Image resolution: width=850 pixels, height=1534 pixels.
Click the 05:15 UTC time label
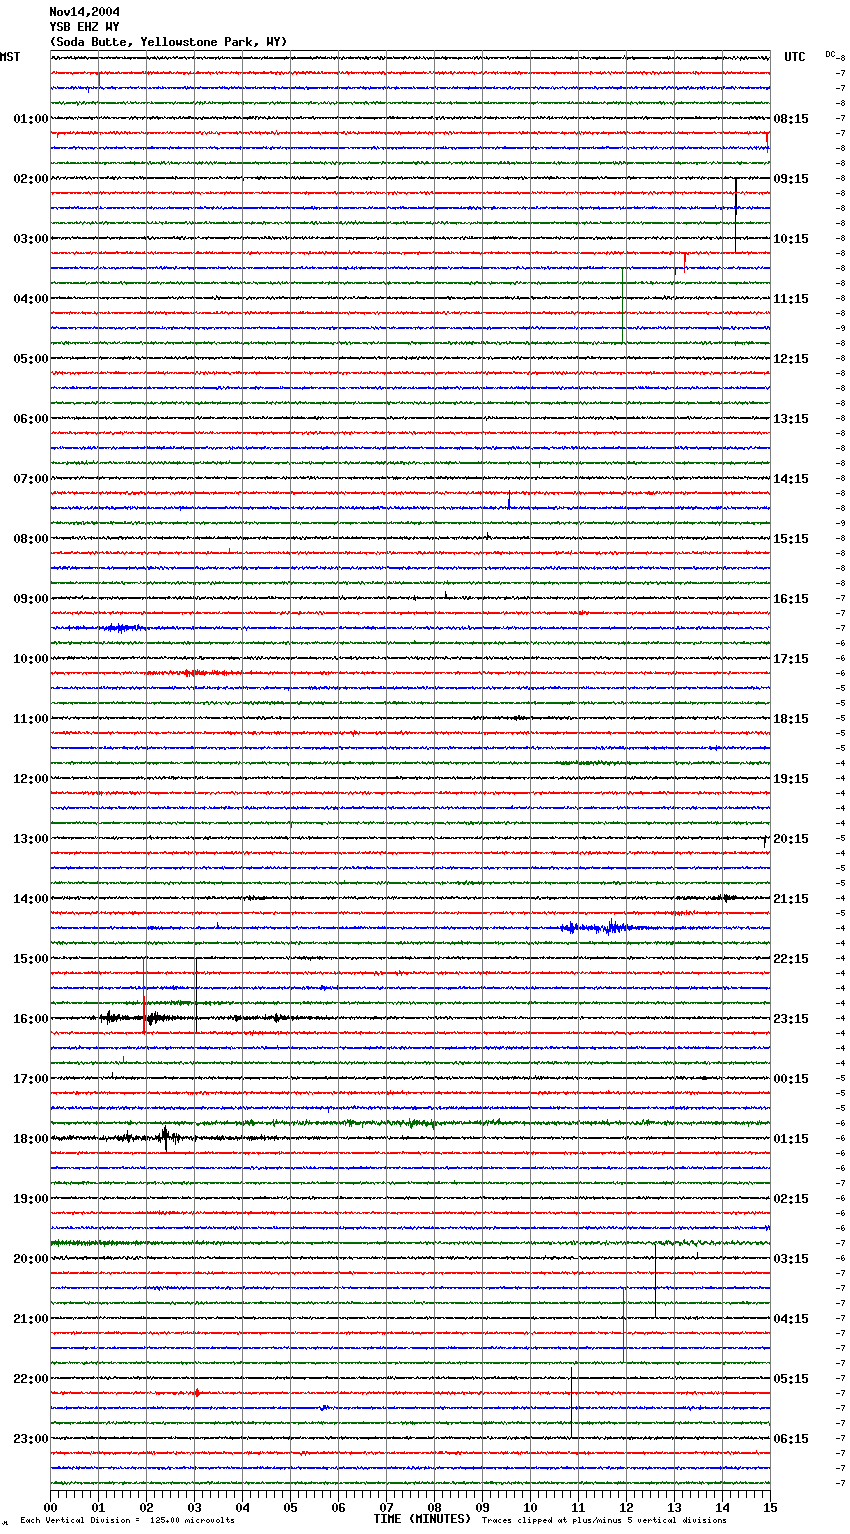[x=791, y=1379]
